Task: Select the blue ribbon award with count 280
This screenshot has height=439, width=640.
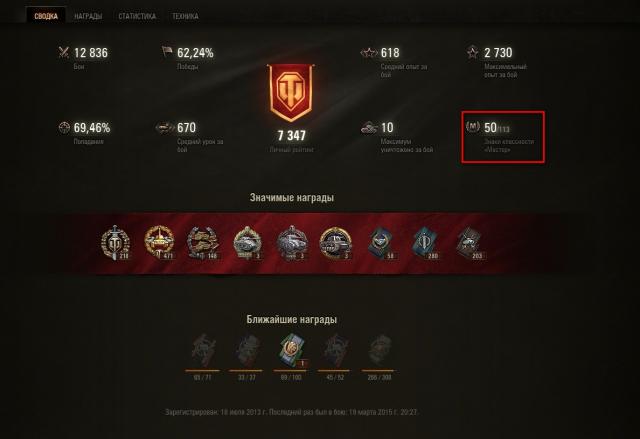Action: (x=425, y=244)
